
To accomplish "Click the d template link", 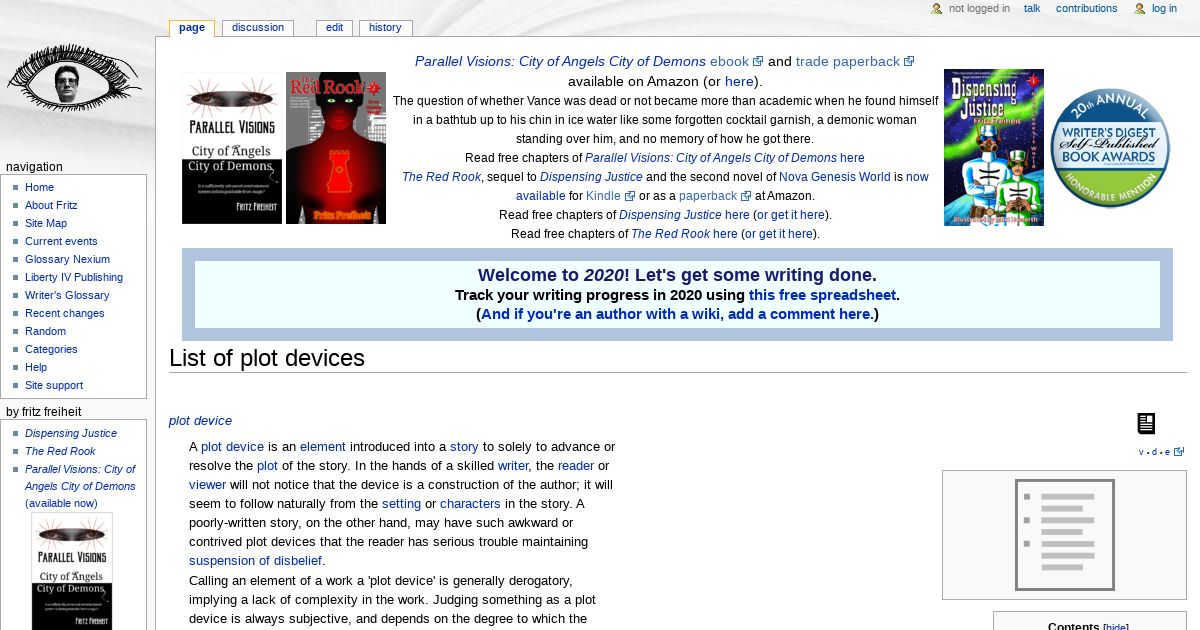I will pos(1154,452).
